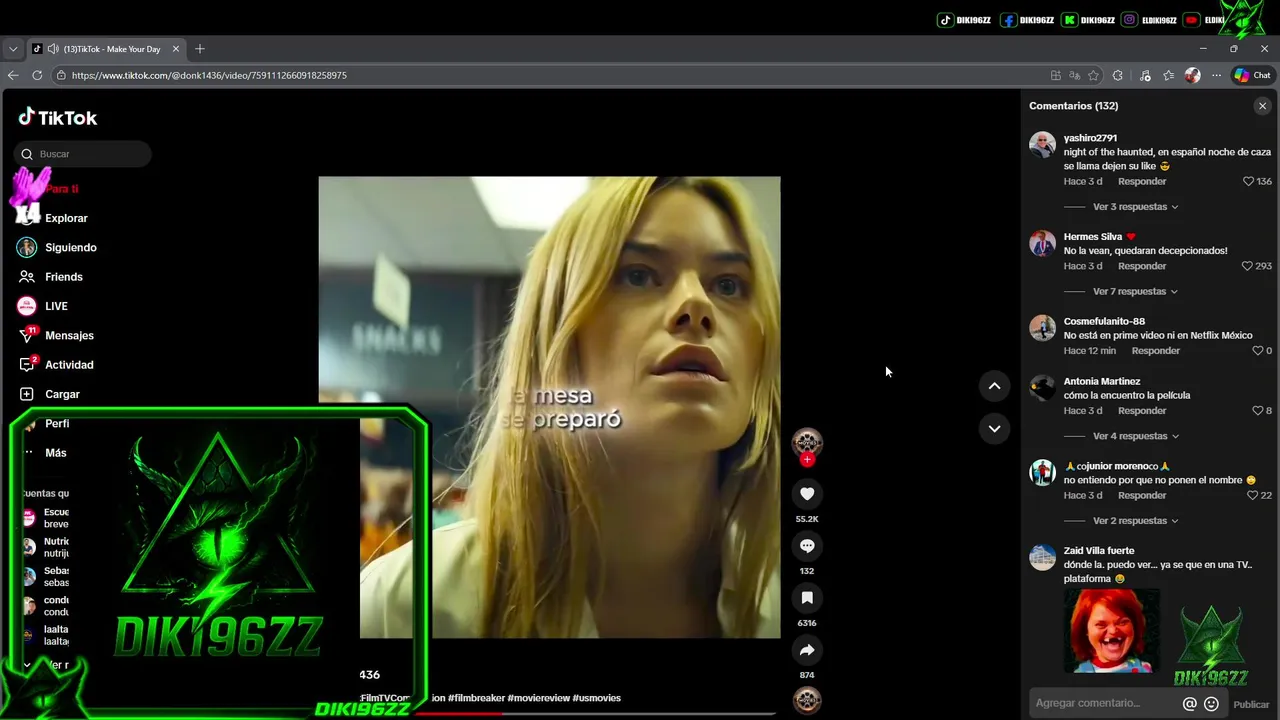Go to next video with down arrow
This screenshot has height=720, width=1280.
994,428
